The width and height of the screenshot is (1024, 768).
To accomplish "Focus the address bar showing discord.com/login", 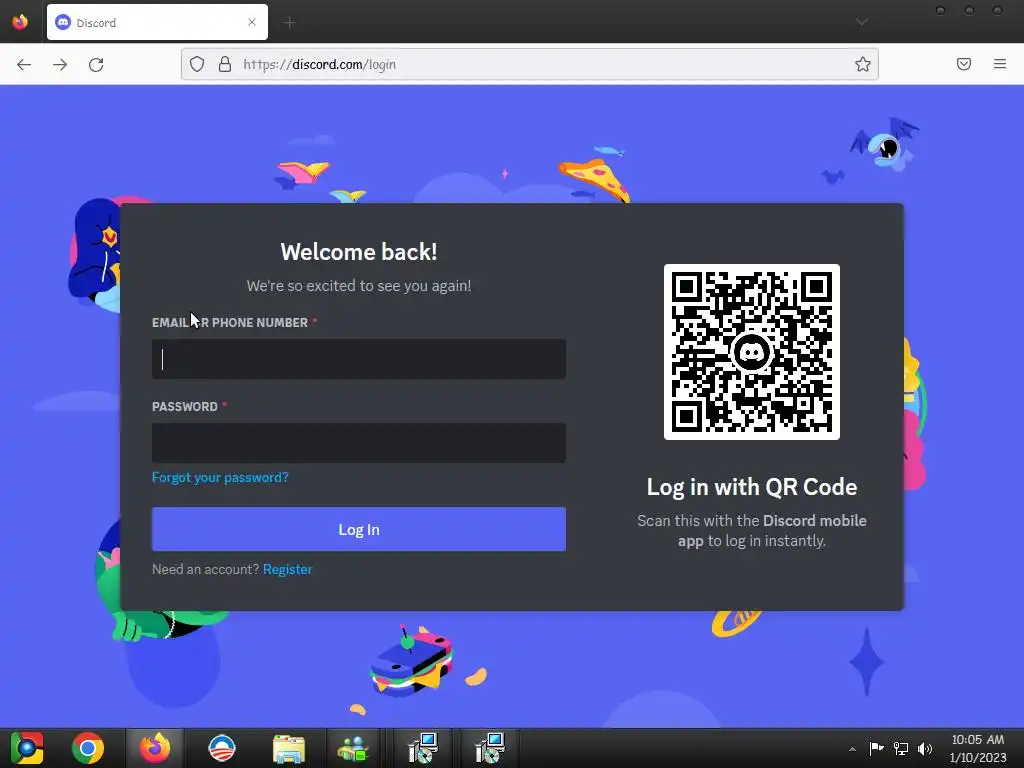I will coord(530,64).
